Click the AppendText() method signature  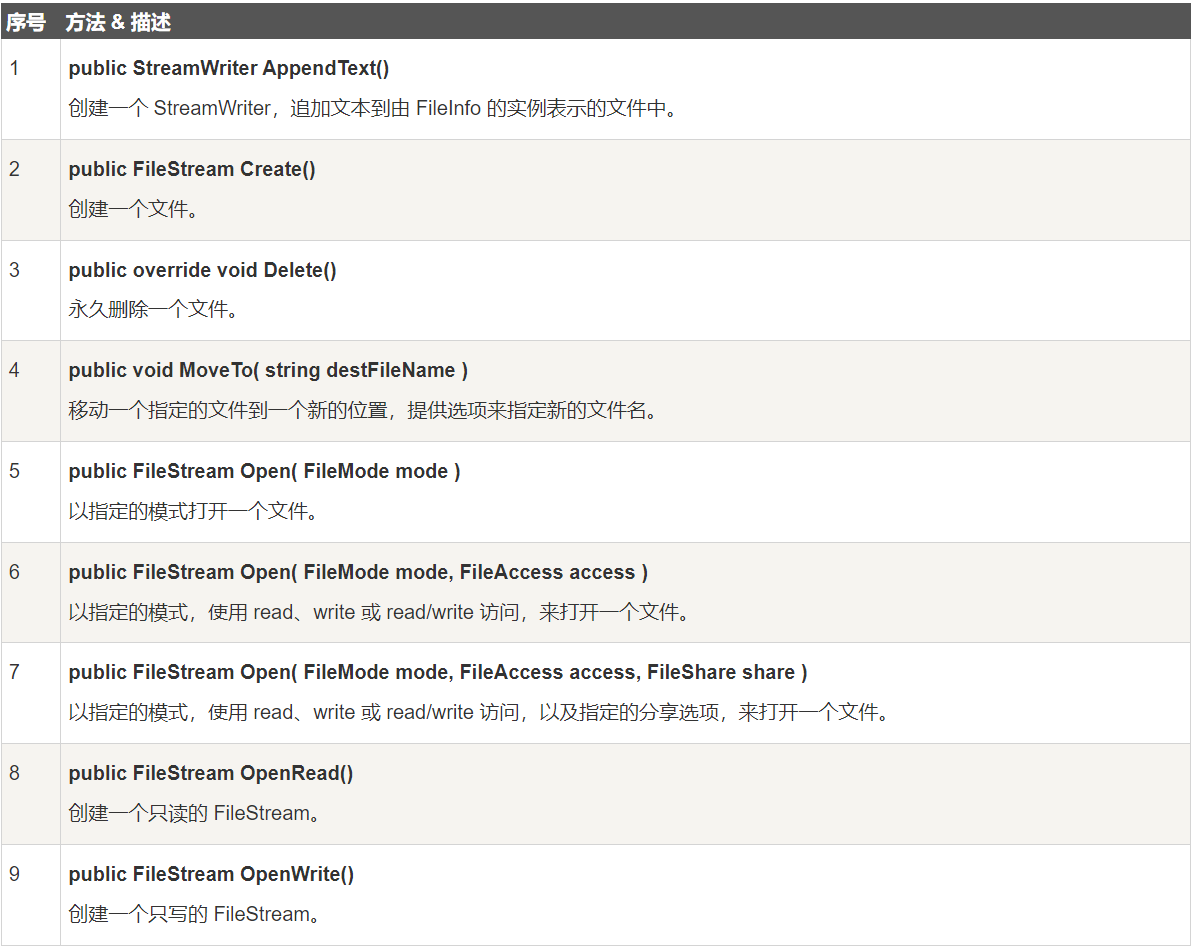pos(229,68)
